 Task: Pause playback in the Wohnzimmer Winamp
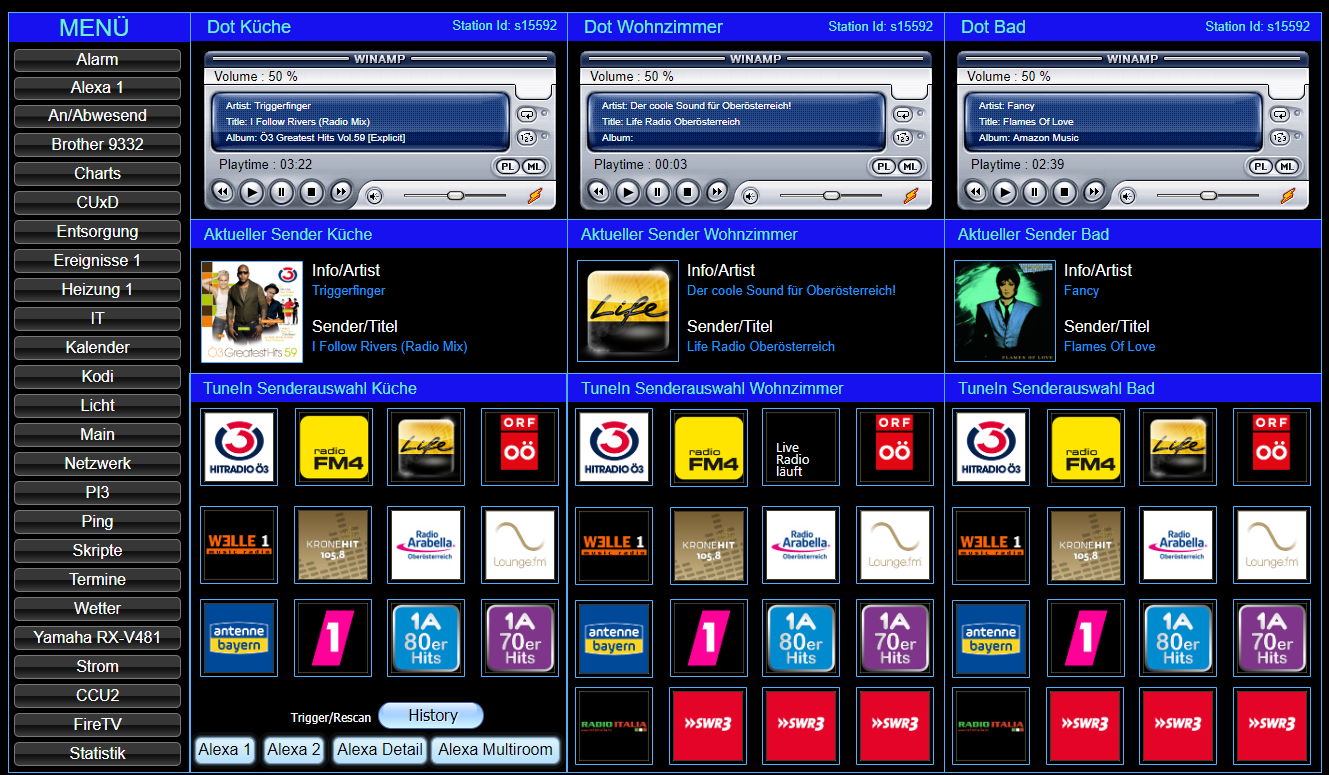click(657, 191)
